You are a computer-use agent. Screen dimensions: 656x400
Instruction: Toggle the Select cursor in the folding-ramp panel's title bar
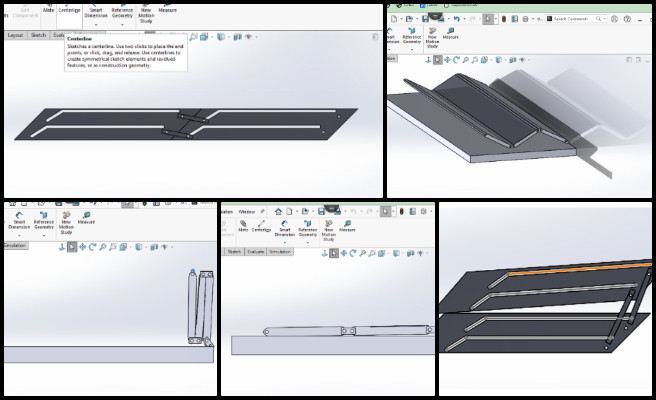pos(487,19)
